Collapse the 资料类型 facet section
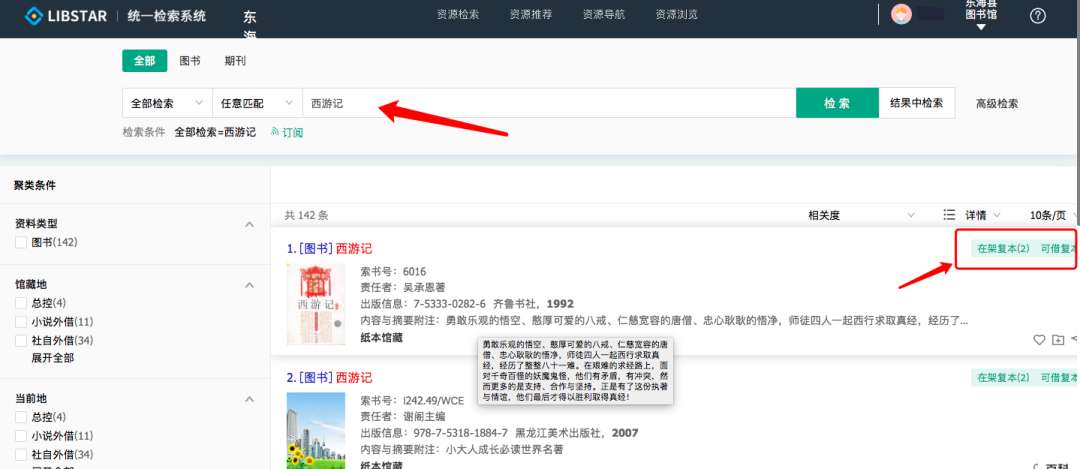1080x469 pixels. [x=250, y=224]
